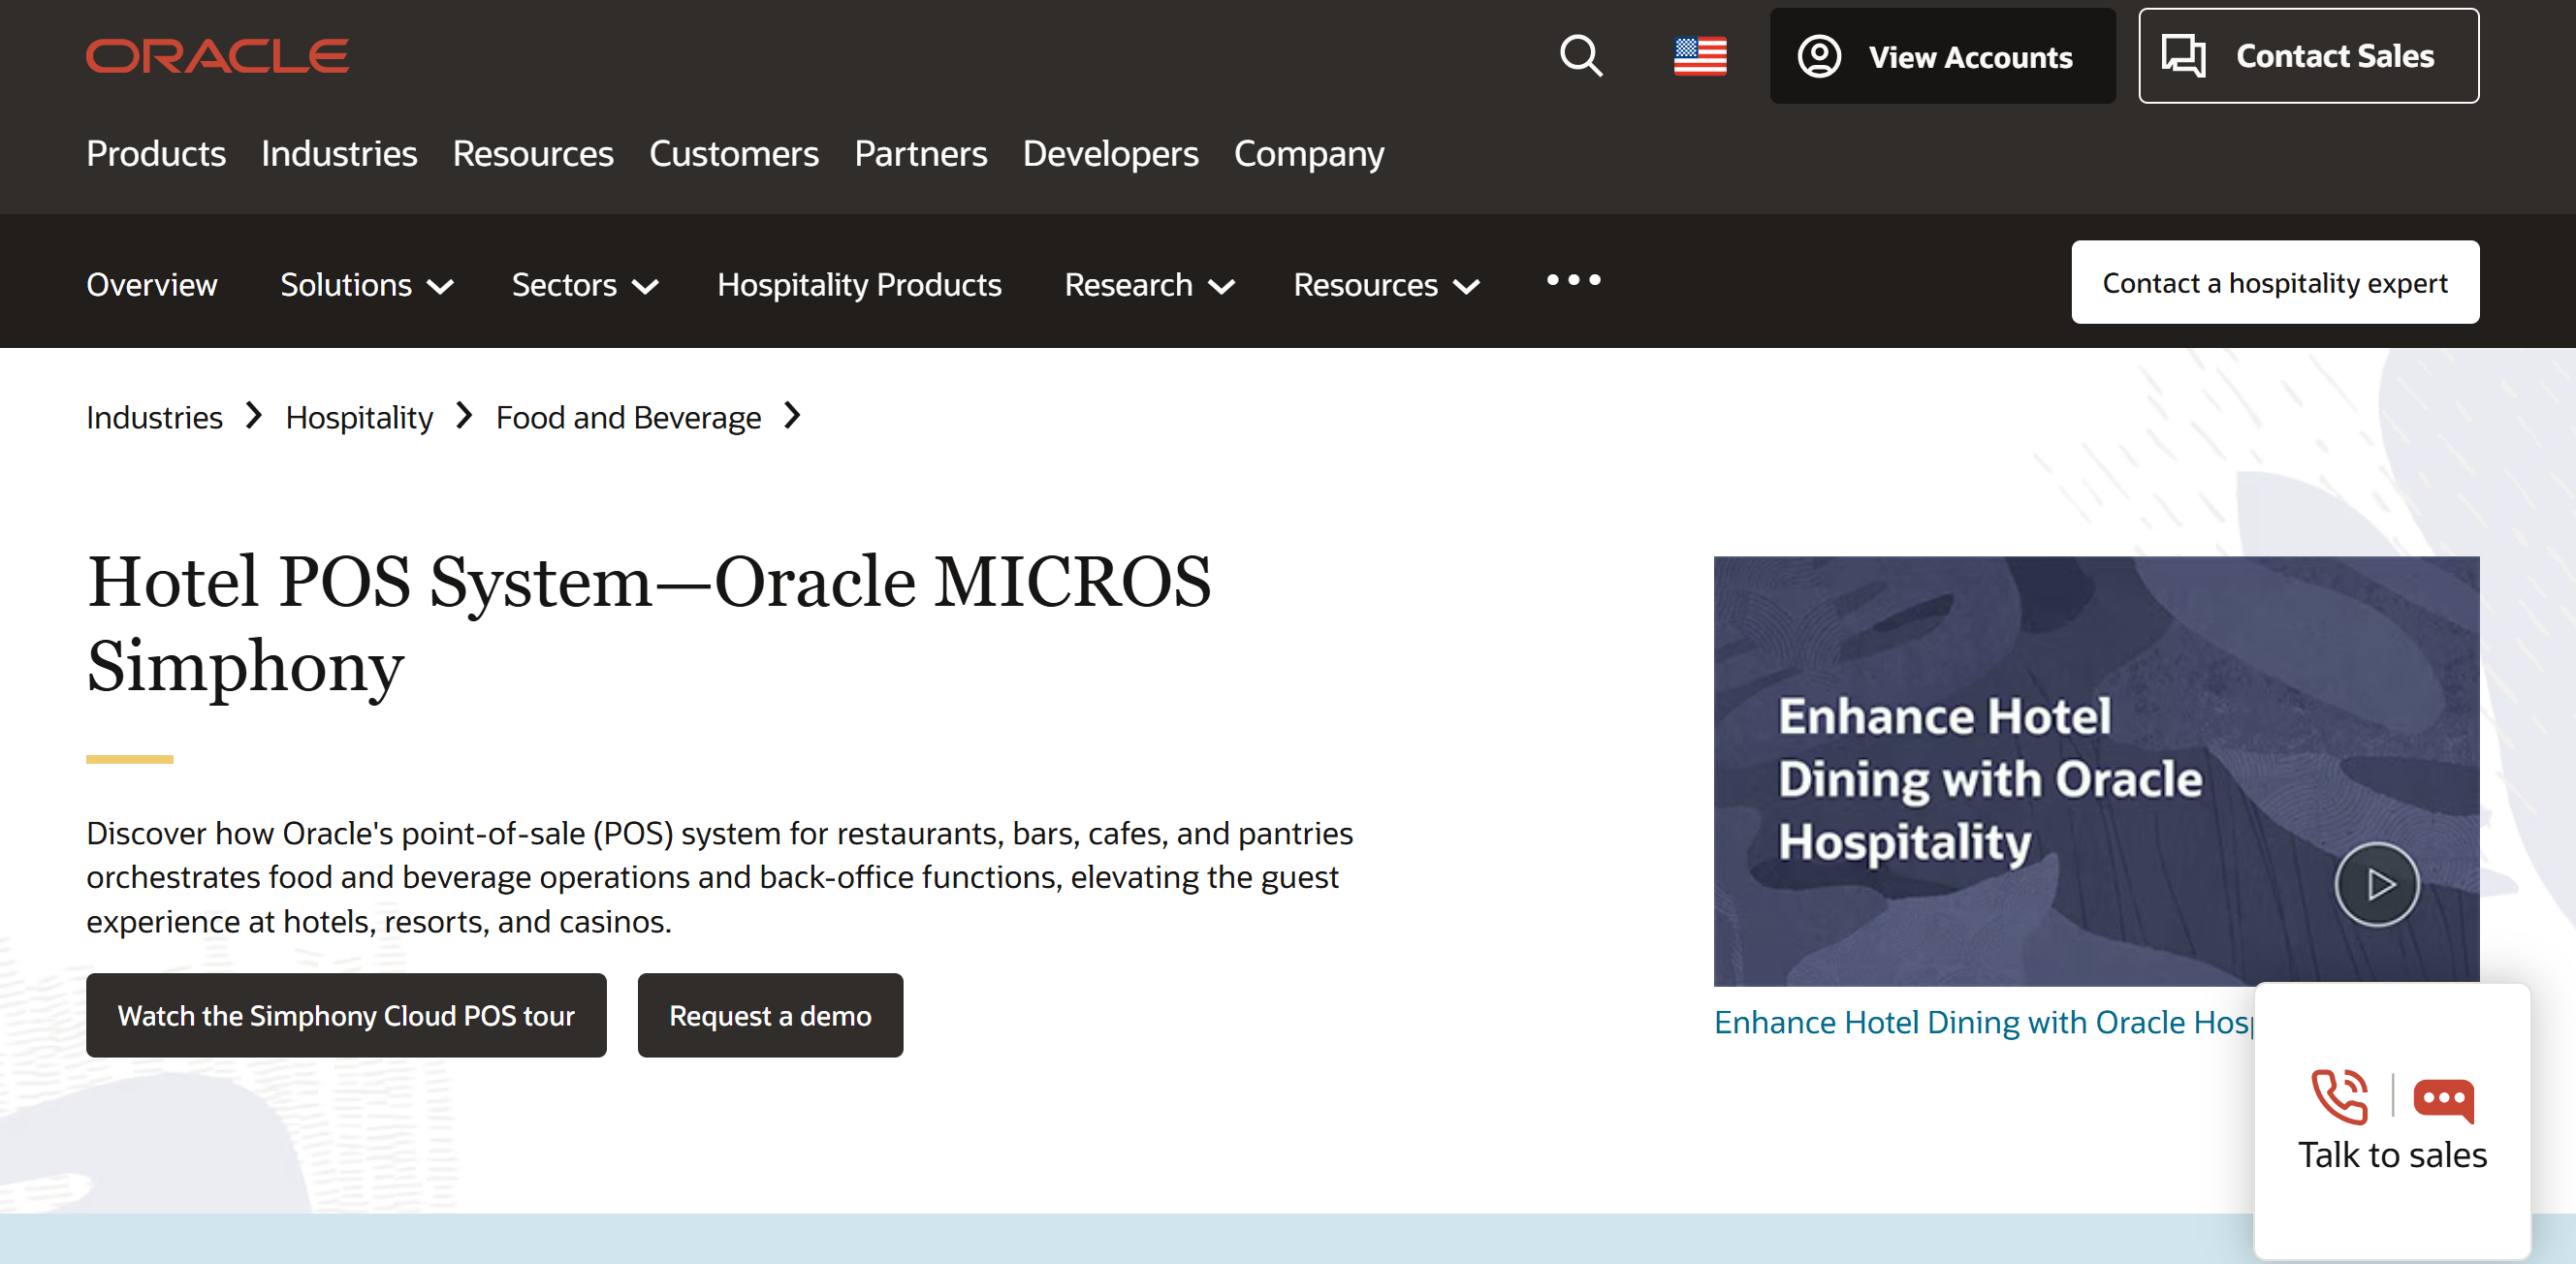The image size is (2576, 1264).
Task: Open the three-dot more menu
Action: coord(1573,280)
